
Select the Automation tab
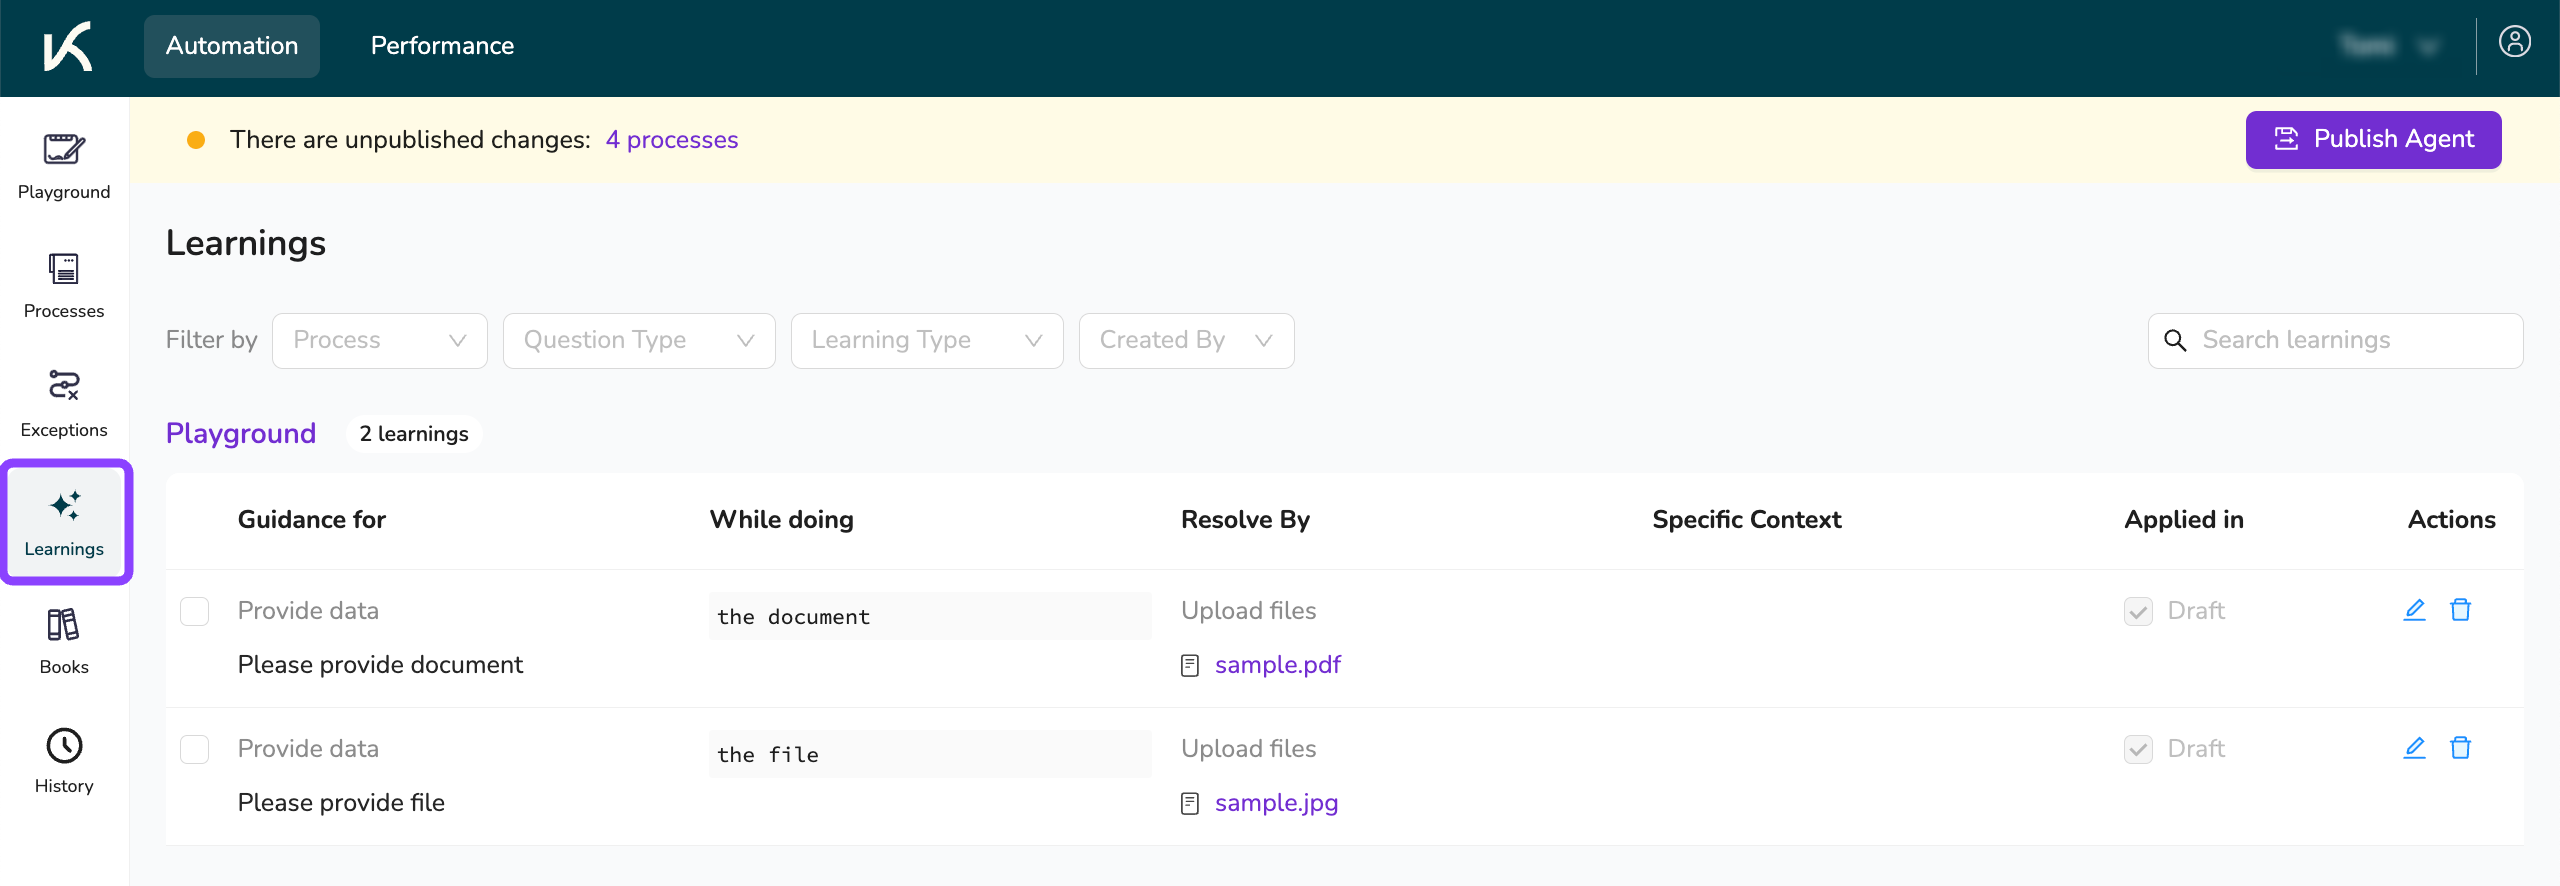point(232,46)
